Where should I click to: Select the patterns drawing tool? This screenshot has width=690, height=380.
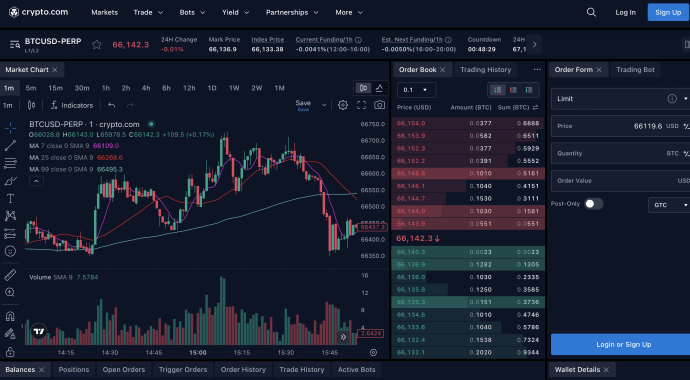[10, 216]
